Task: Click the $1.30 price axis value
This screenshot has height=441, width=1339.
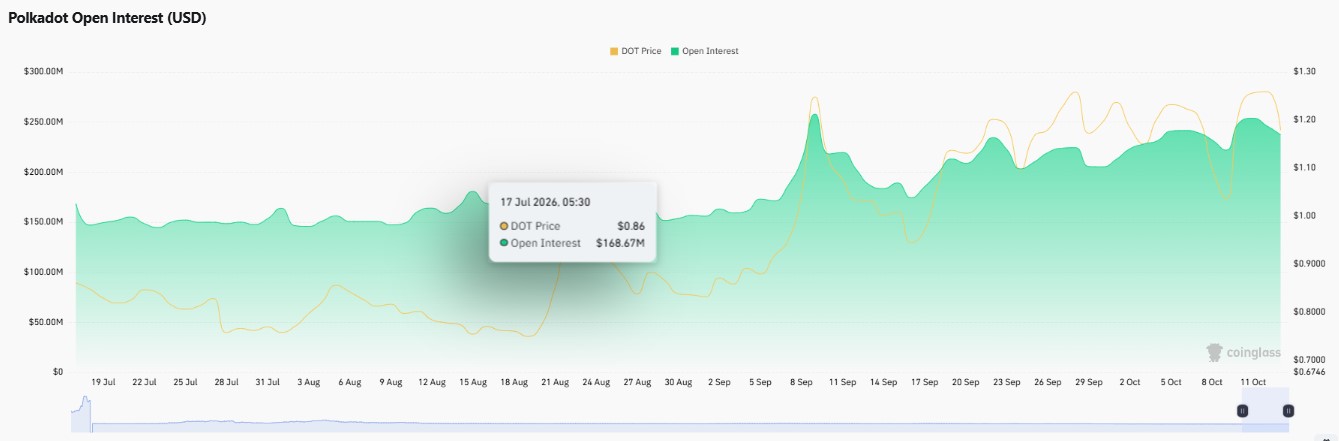Action: click(1304, 72)
